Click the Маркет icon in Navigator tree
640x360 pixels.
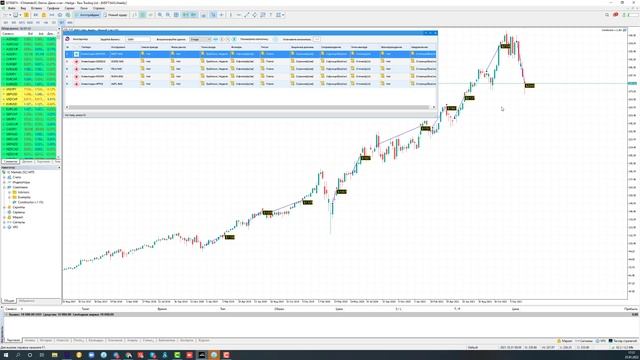click(x=10, y=218)
